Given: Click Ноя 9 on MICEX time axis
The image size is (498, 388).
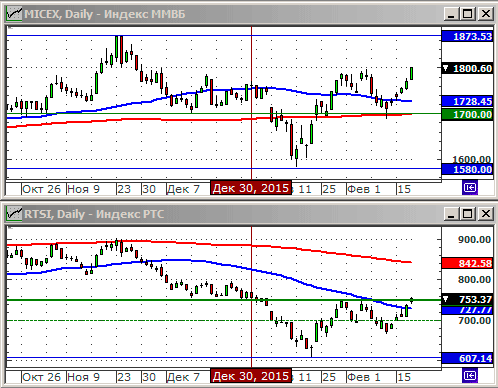Looking at the screenshot, I should (x=83, y=189).
